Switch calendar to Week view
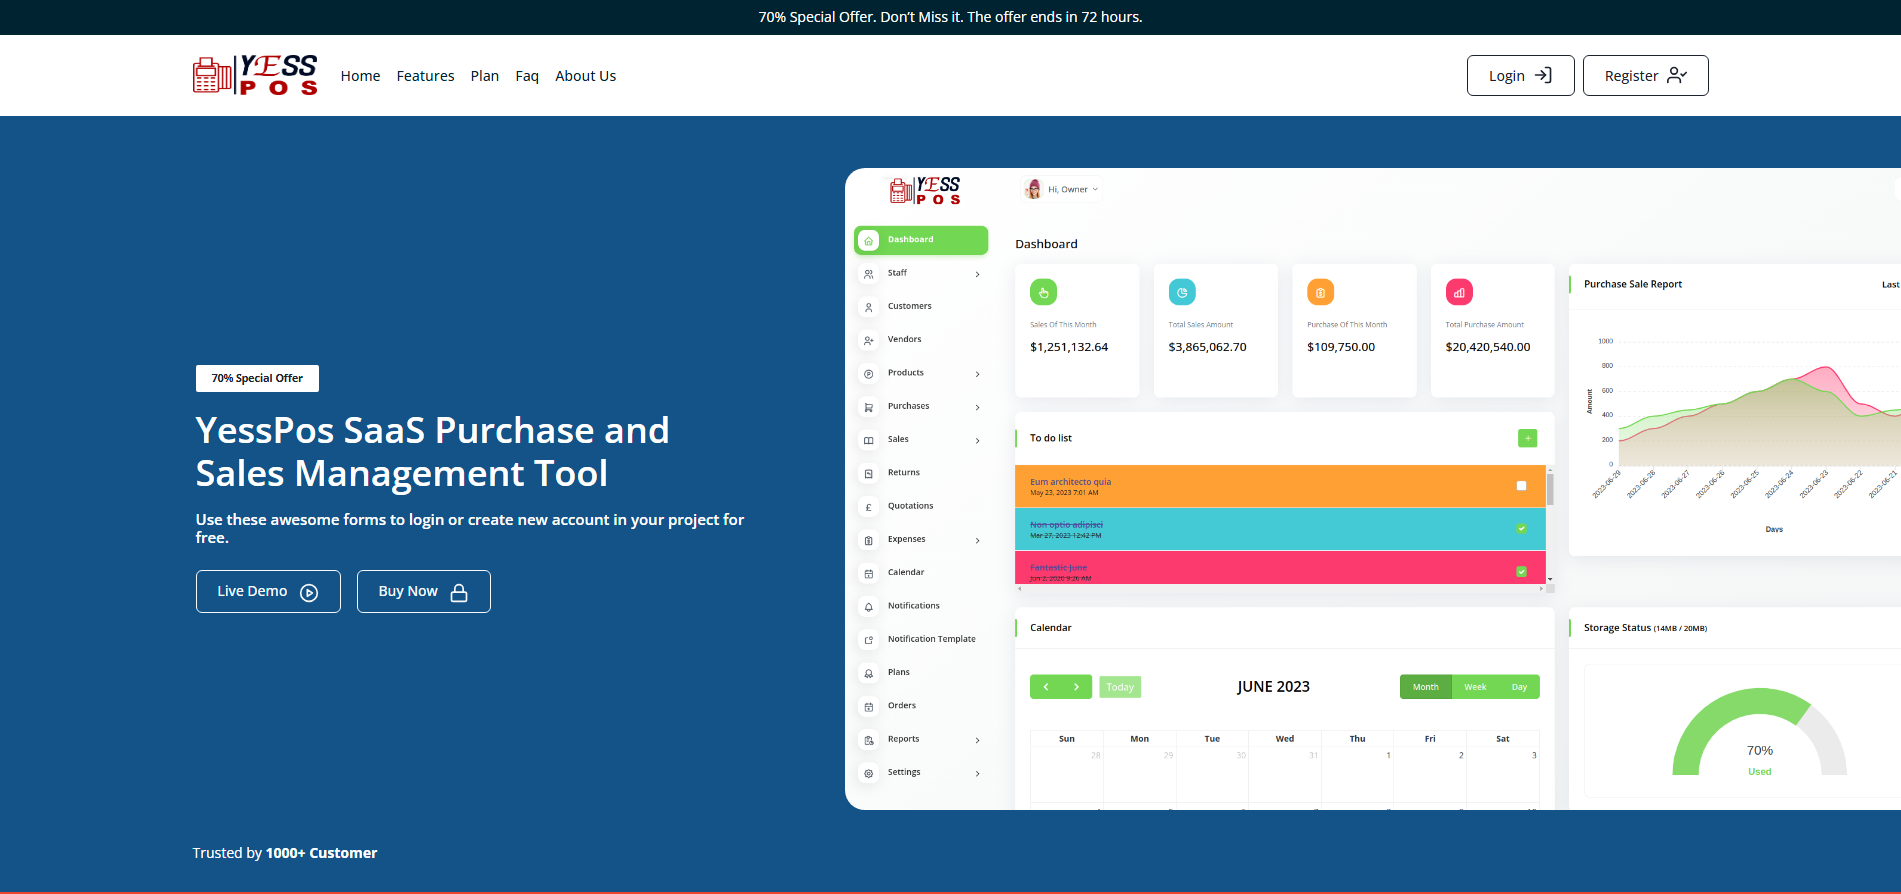 [x=1475, y=687]
